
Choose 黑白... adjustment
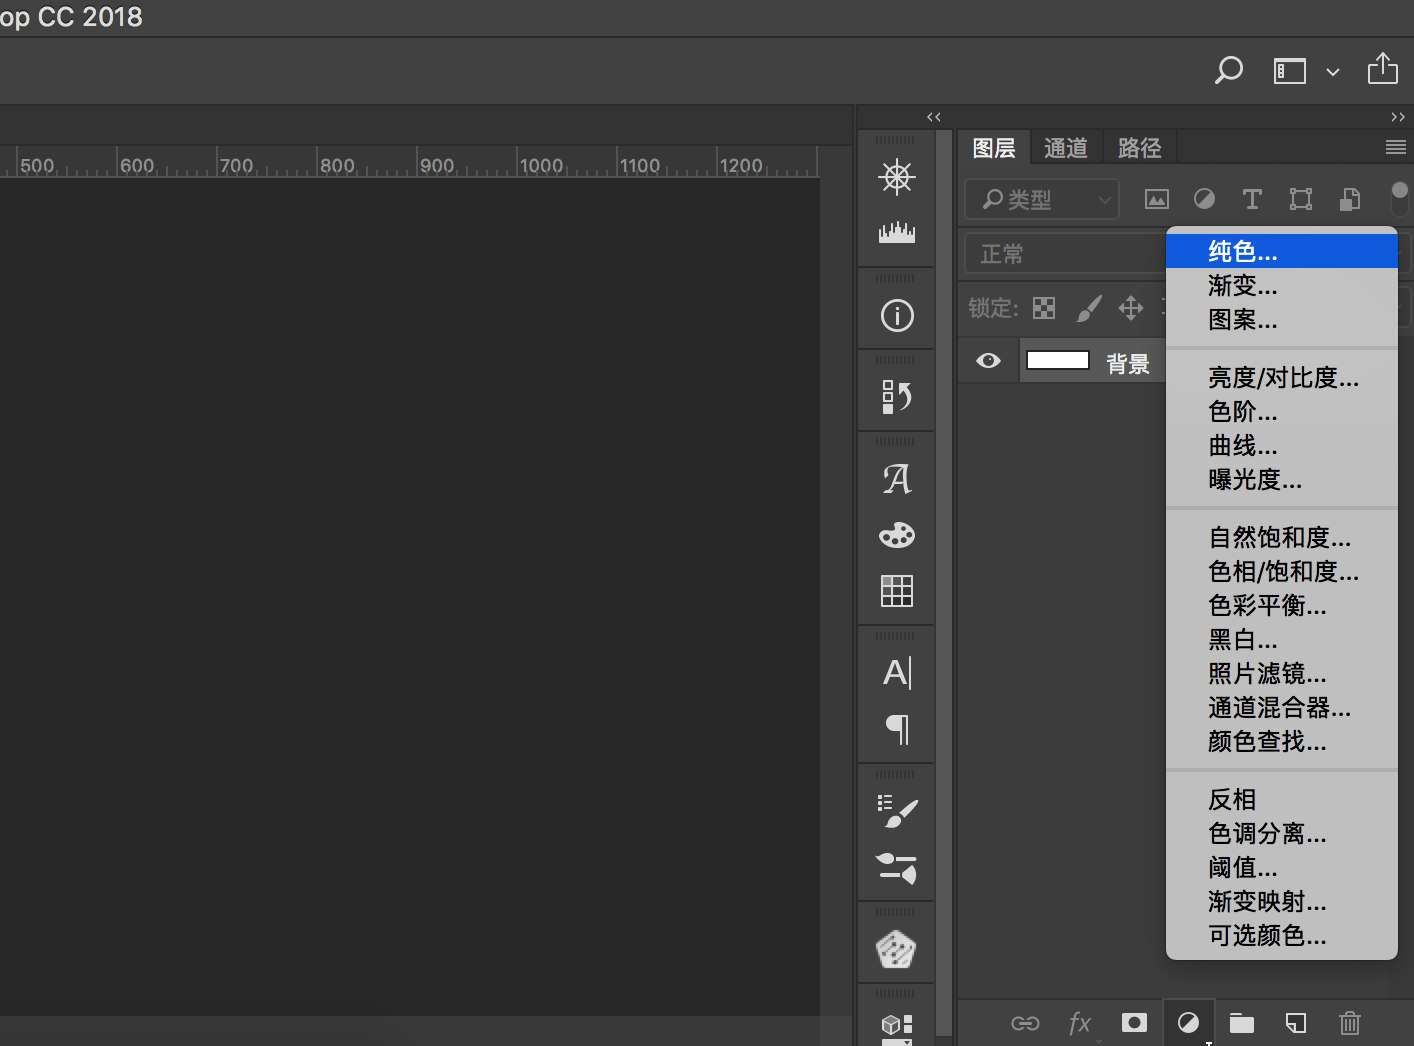click(x=1282, y=639)
